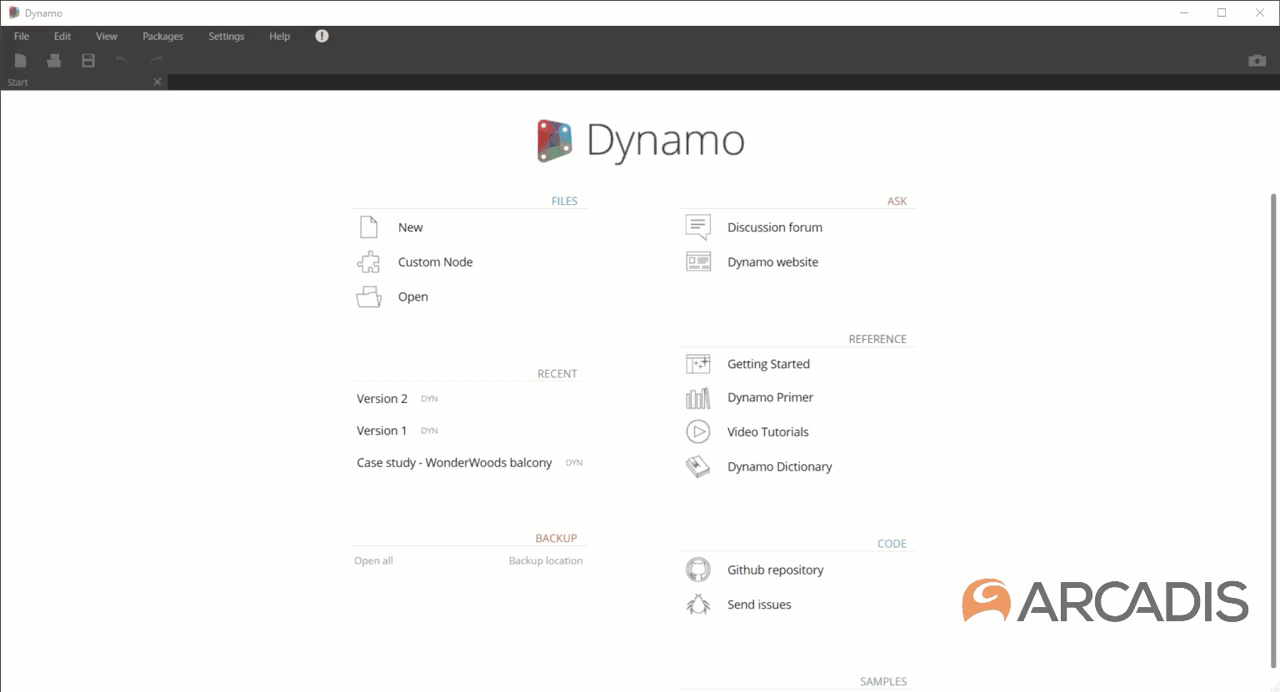Click the Open all backup link
1280x692 pixels.
(x=373, y=560)
